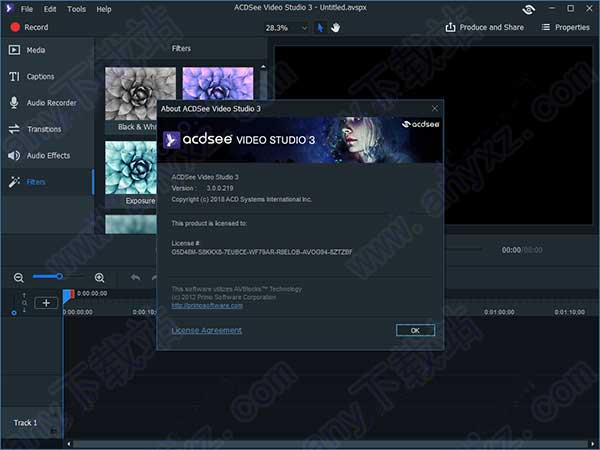Select the purple filter thumbnail

(x=218, y=83)
